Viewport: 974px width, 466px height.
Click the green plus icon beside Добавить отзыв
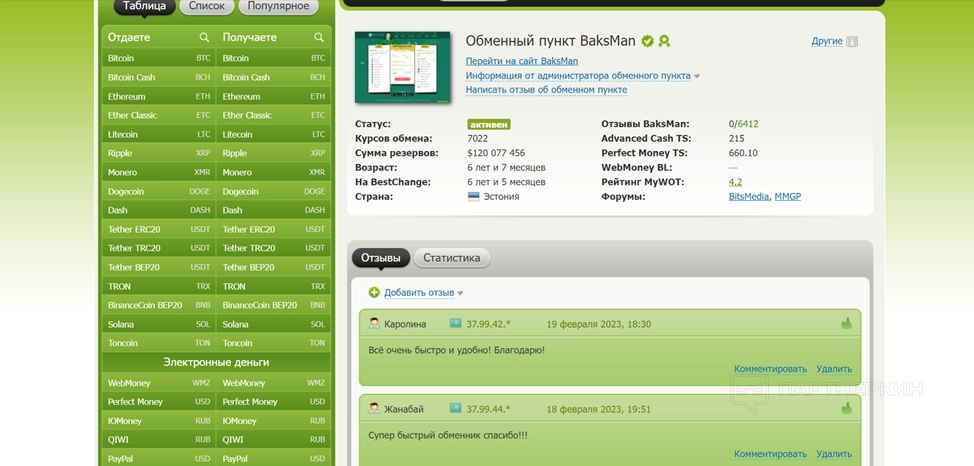coord(374,293)
